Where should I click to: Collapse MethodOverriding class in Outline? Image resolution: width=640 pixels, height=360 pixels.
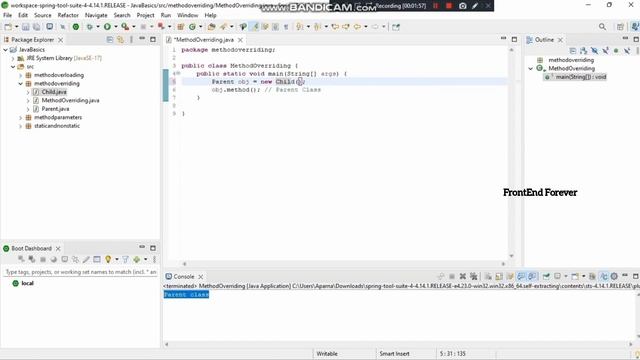(531, 69)
